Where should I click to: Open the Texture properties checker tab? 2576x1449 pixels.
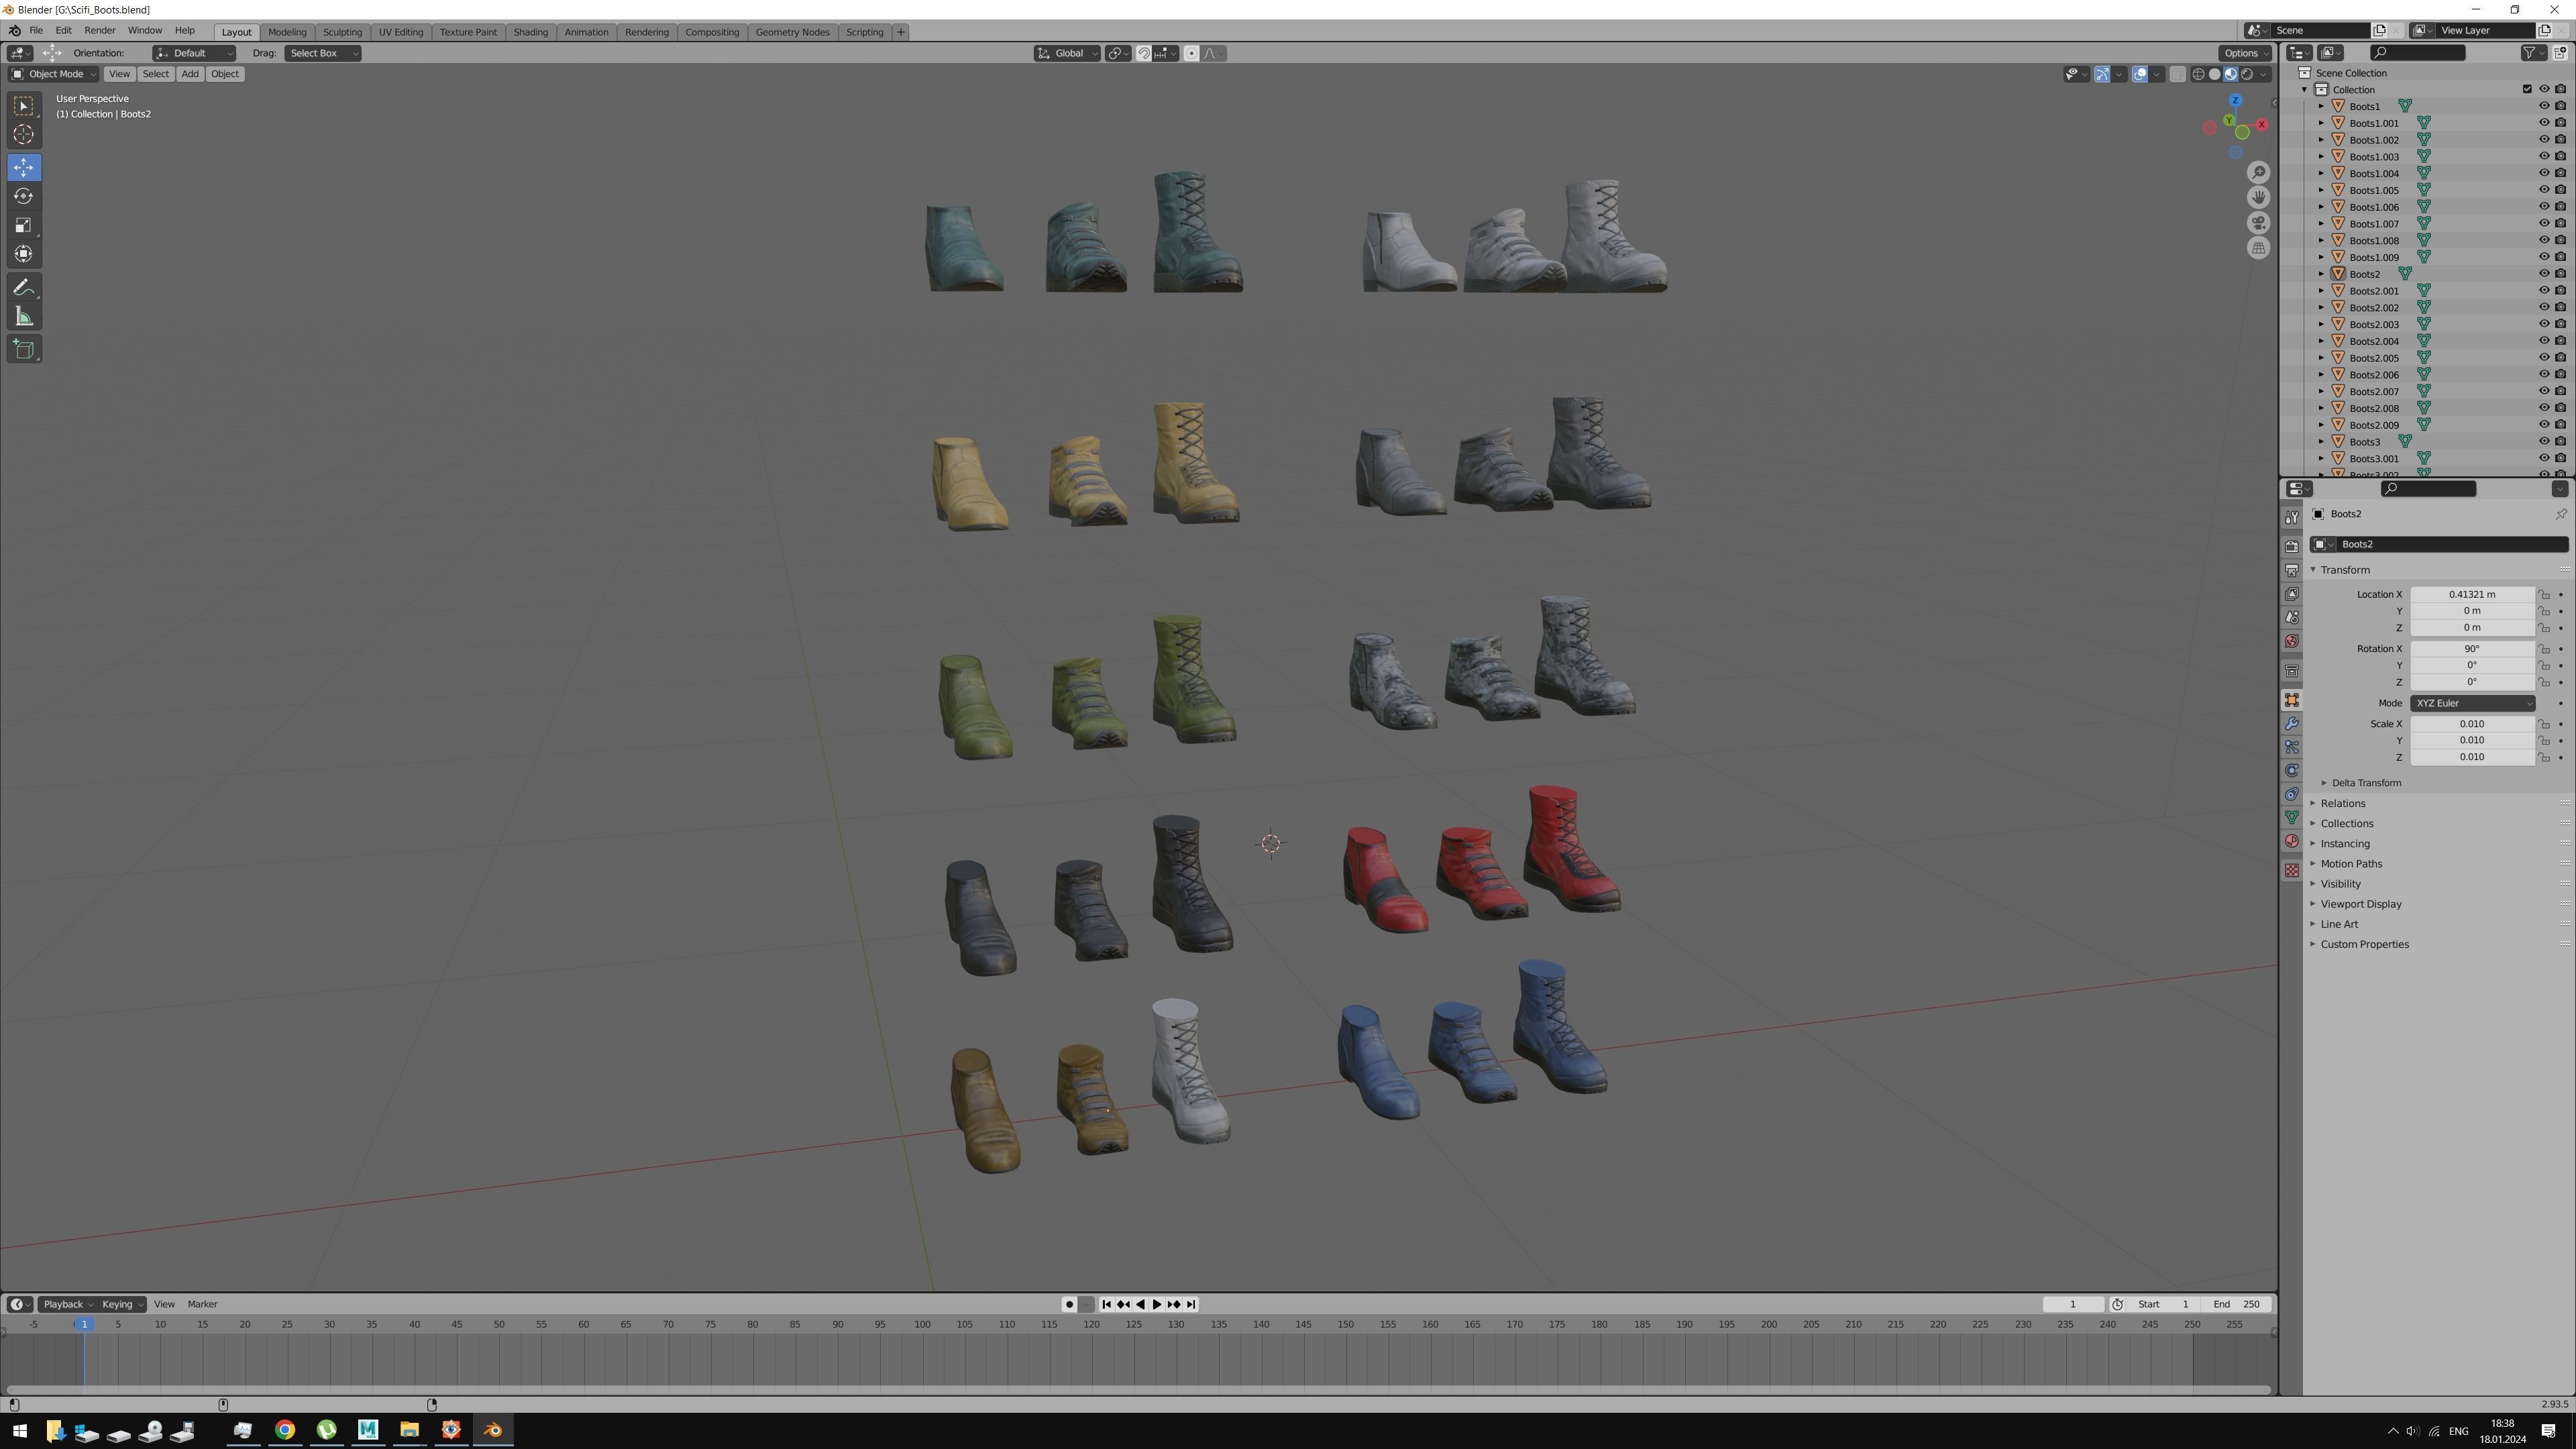click(2291, 871)
